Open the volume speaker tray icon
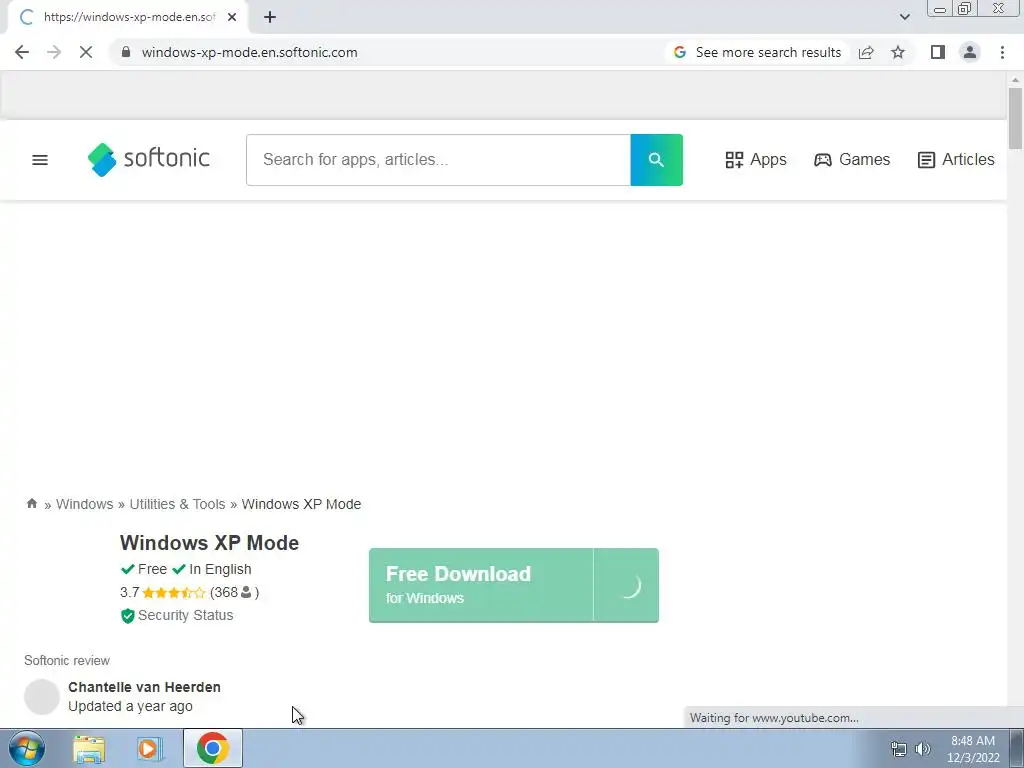The image size is (1024, 768). click(x=923, y=749)
